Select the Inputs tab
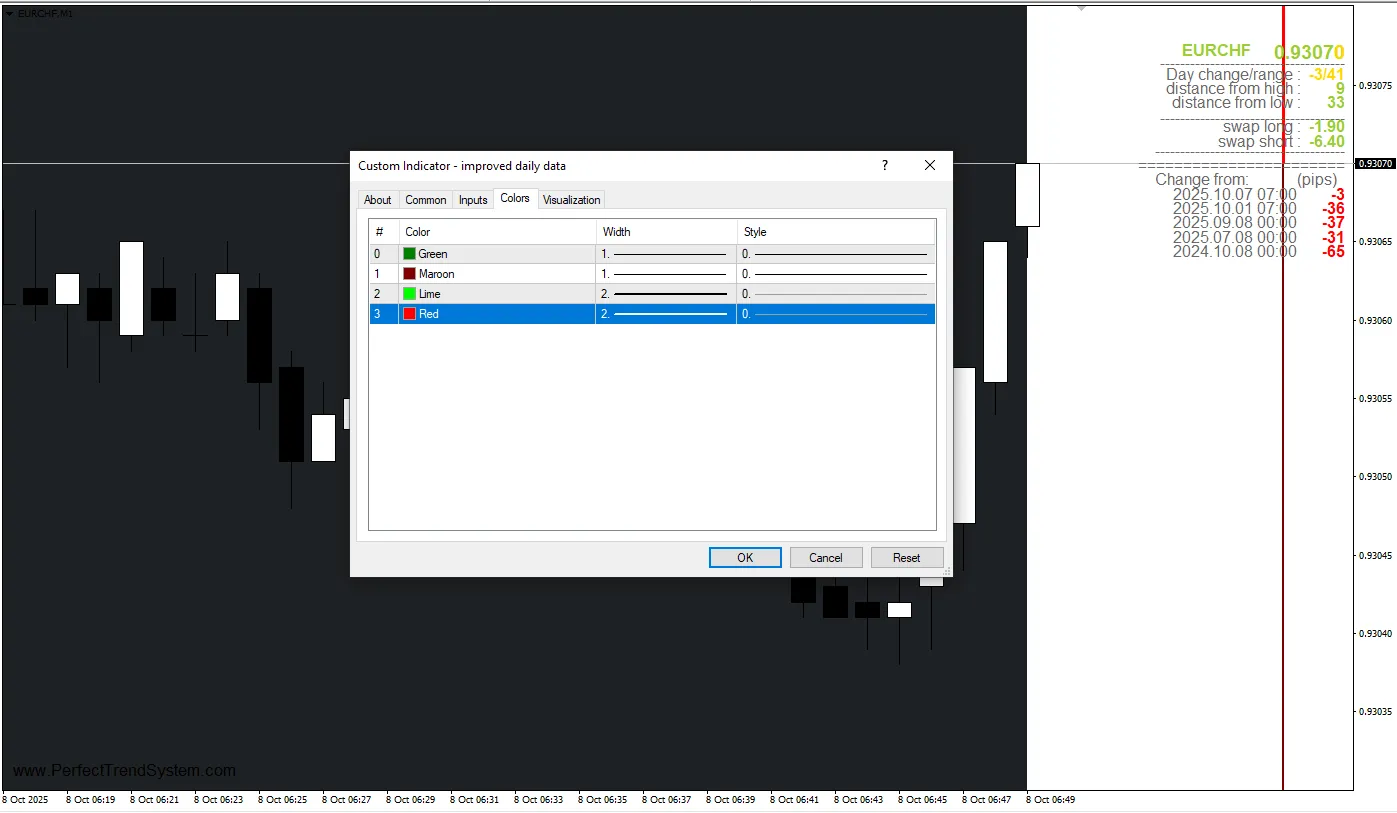The height and width of the screenshot is (813, 1397). (x=473, y=200)
